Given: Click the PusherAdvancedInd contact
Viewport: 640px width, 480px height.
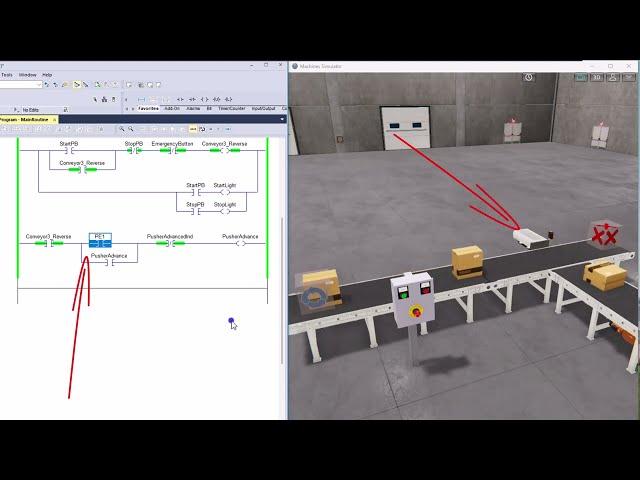Looking at the screenshot, I should [170, 242].
